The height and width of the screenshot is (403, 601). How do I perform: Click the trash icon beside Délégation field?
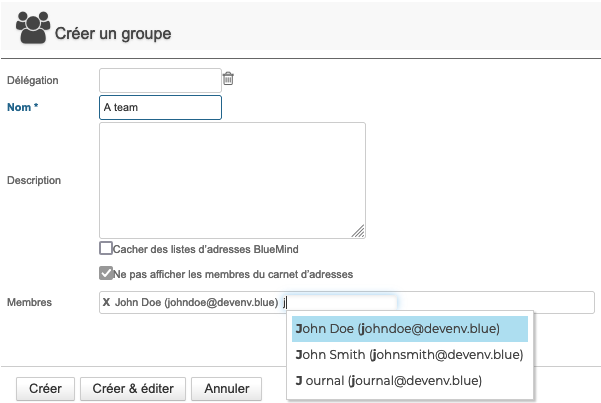pyautogui.click(x=228, y=78)
